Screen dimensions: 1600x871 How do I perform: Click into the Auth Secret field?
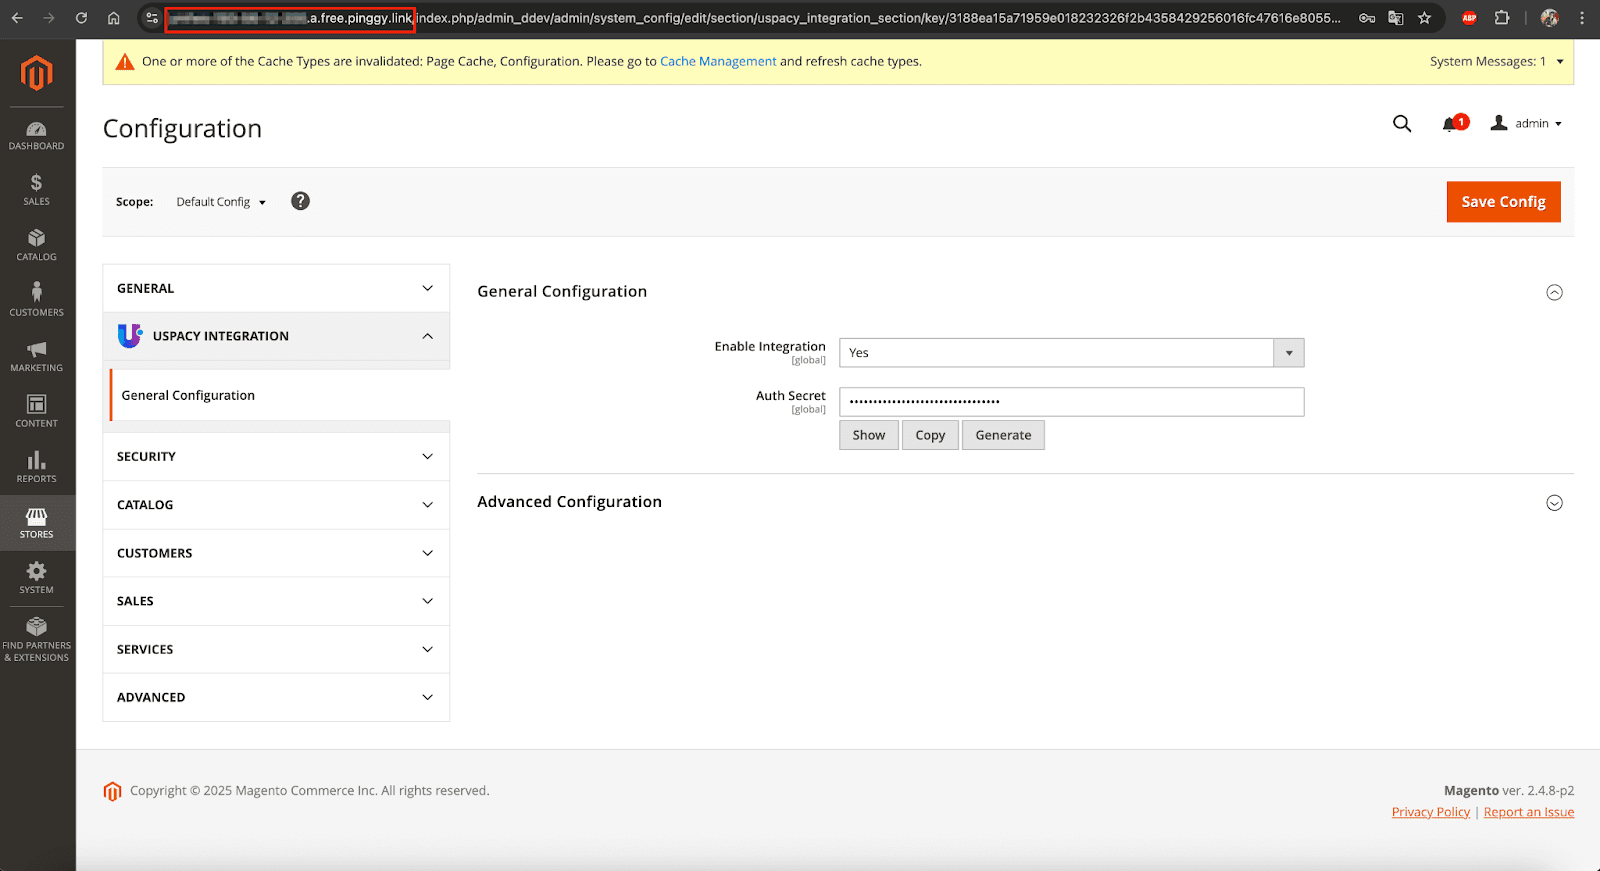pos(1071,402)
